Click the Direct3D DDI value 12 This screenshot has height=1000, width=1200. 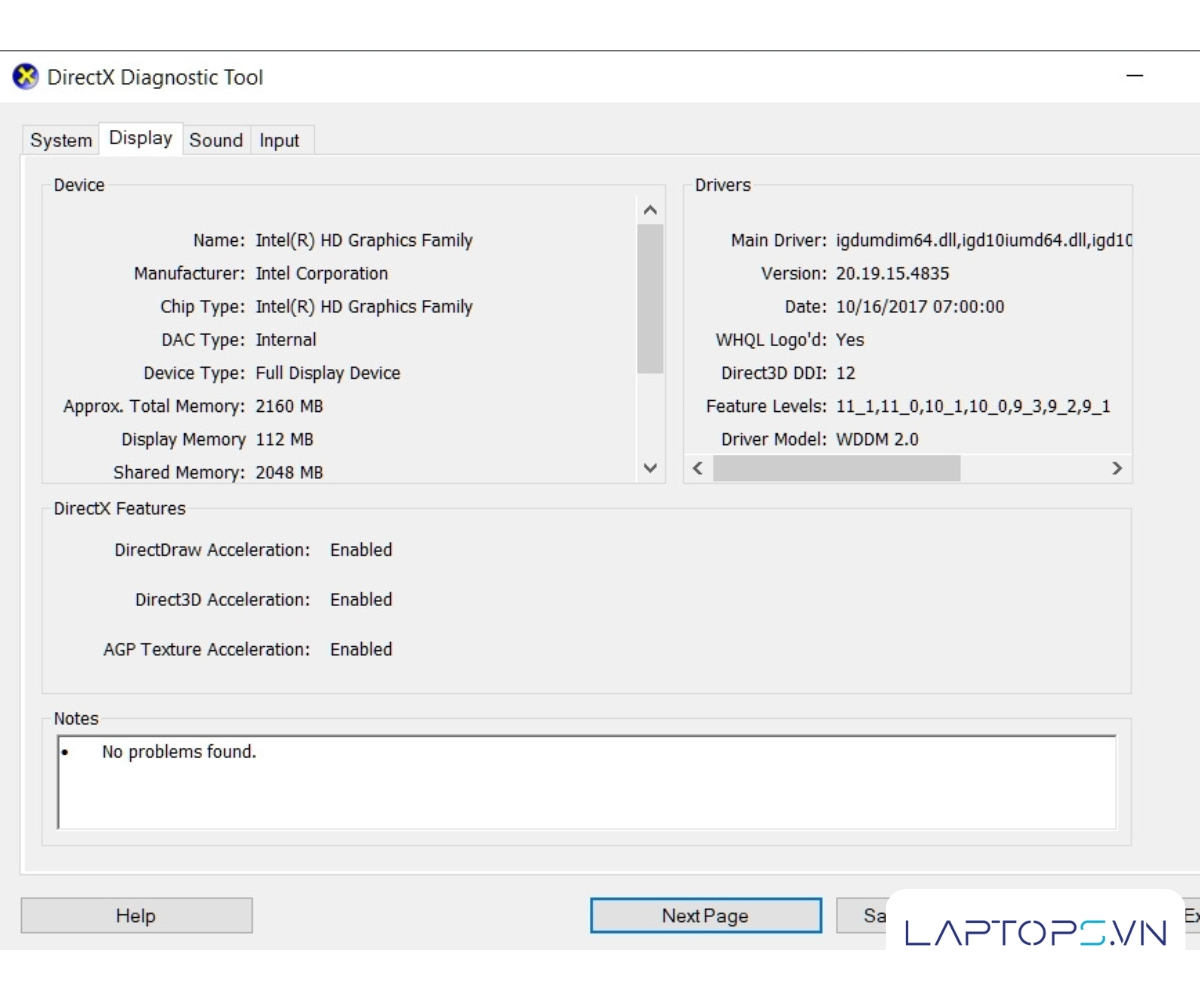point(846,373)
